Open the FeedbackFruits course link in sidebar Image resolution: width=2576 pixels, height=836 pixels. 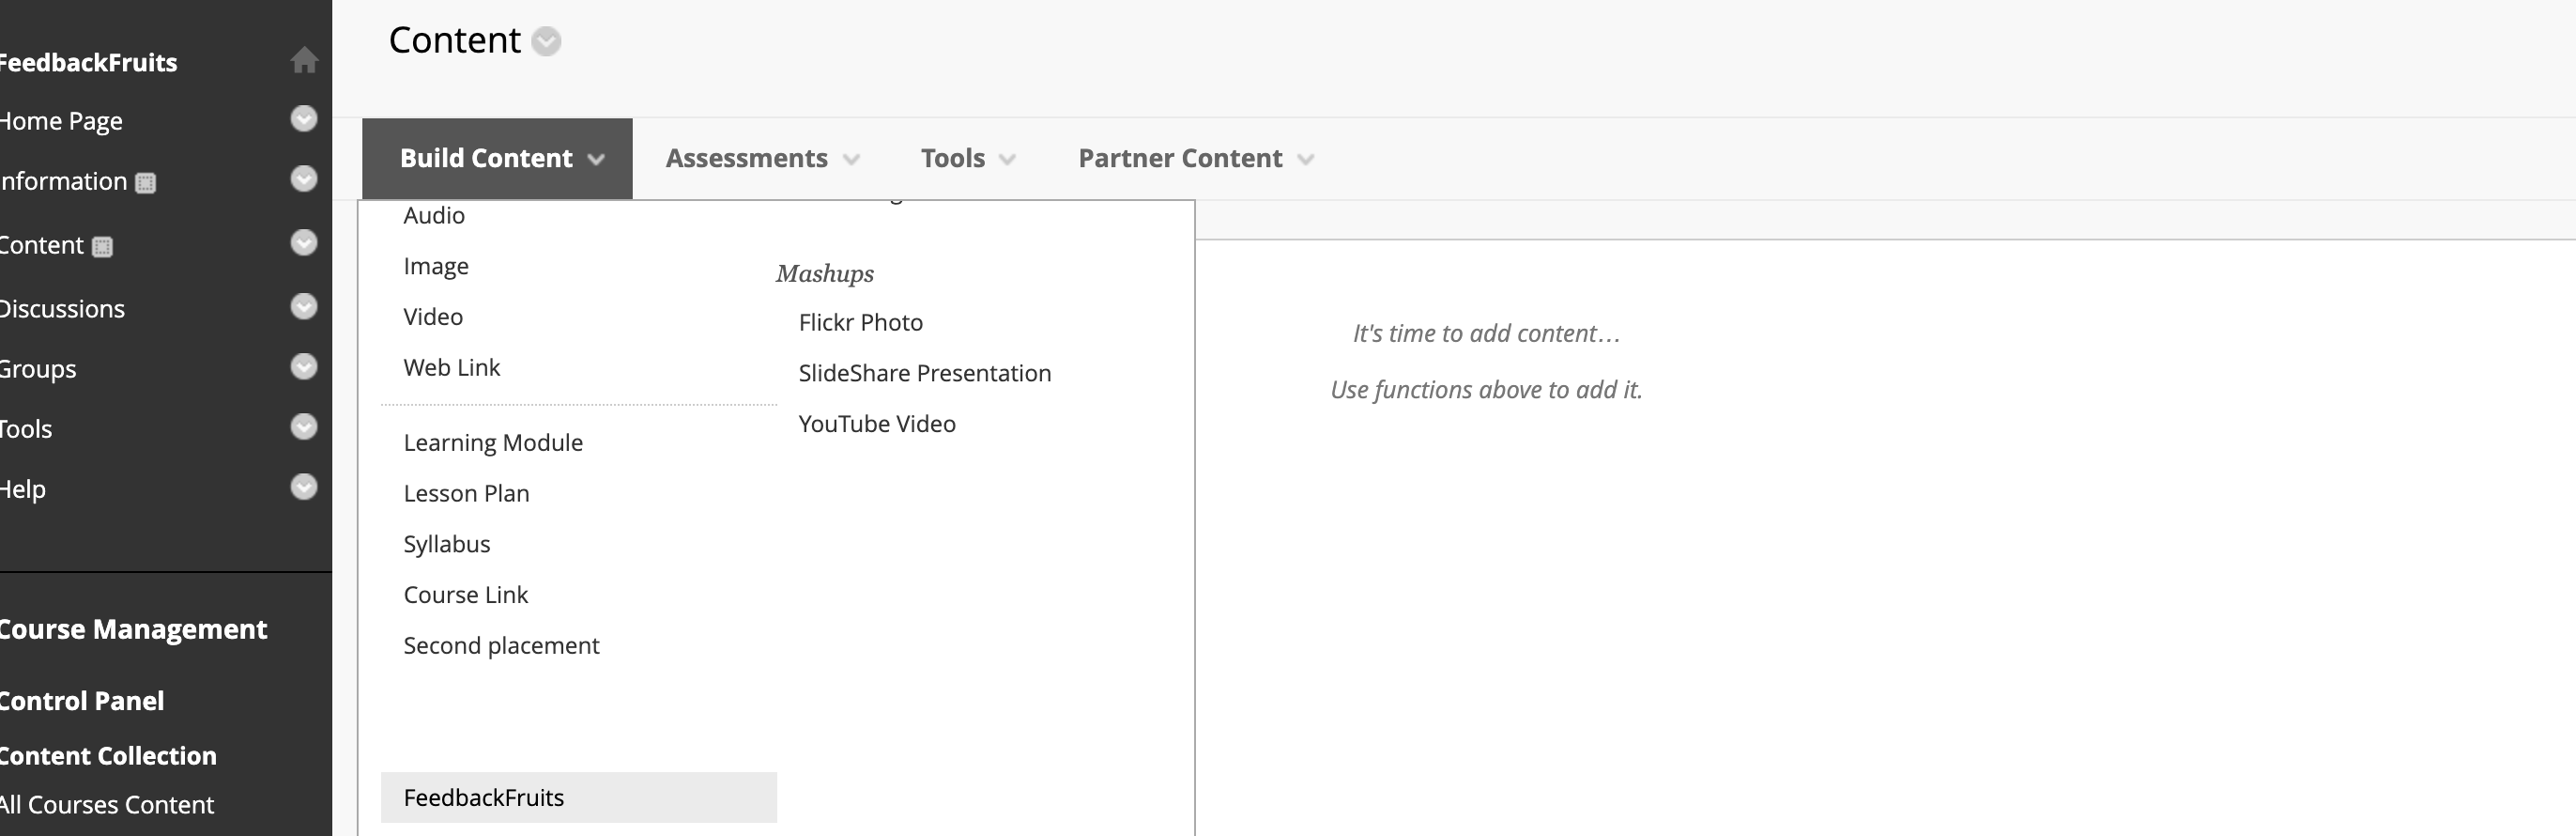pyautogui.click(x=88, y=63)
